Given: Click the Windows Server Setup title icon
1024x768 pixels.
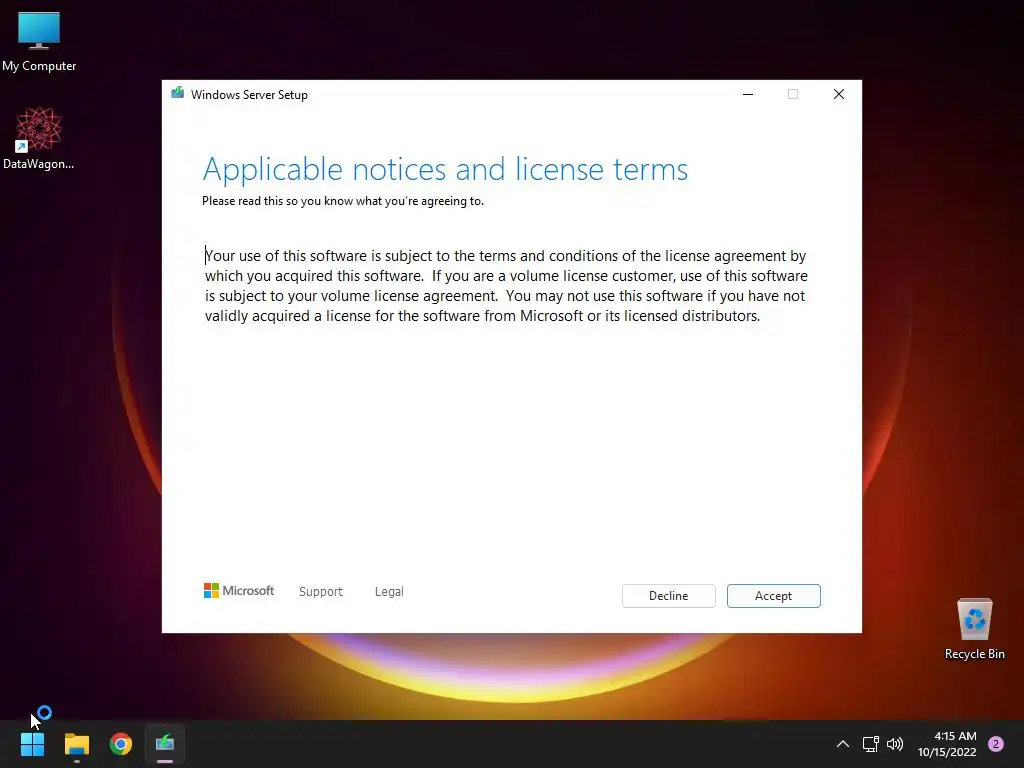Looking at the screenshot, I should (x=178, y=94).
